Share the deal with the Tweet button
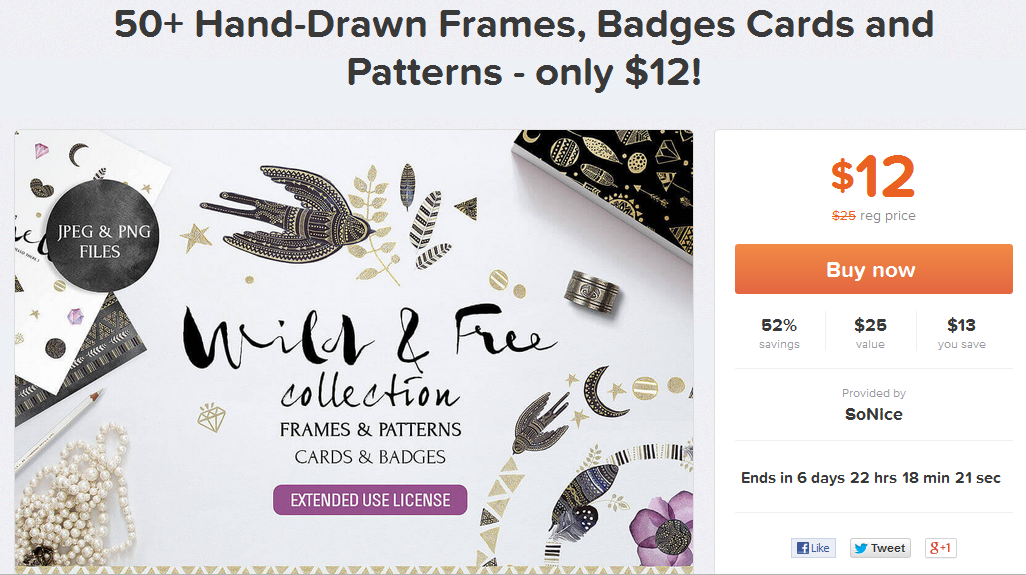The width and height of the screenshot is (1026, 575). pyautogui.click(x=879, y=548)
